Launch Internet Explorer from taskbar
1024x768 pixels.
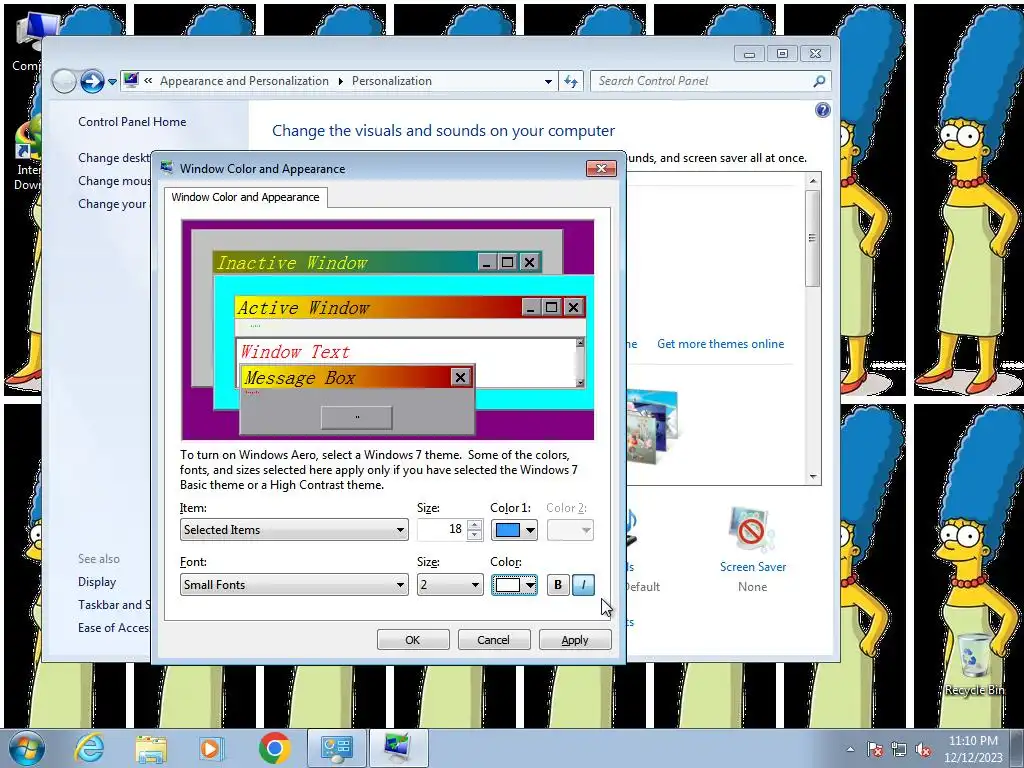pyautogui.click(x=89, y=748)
